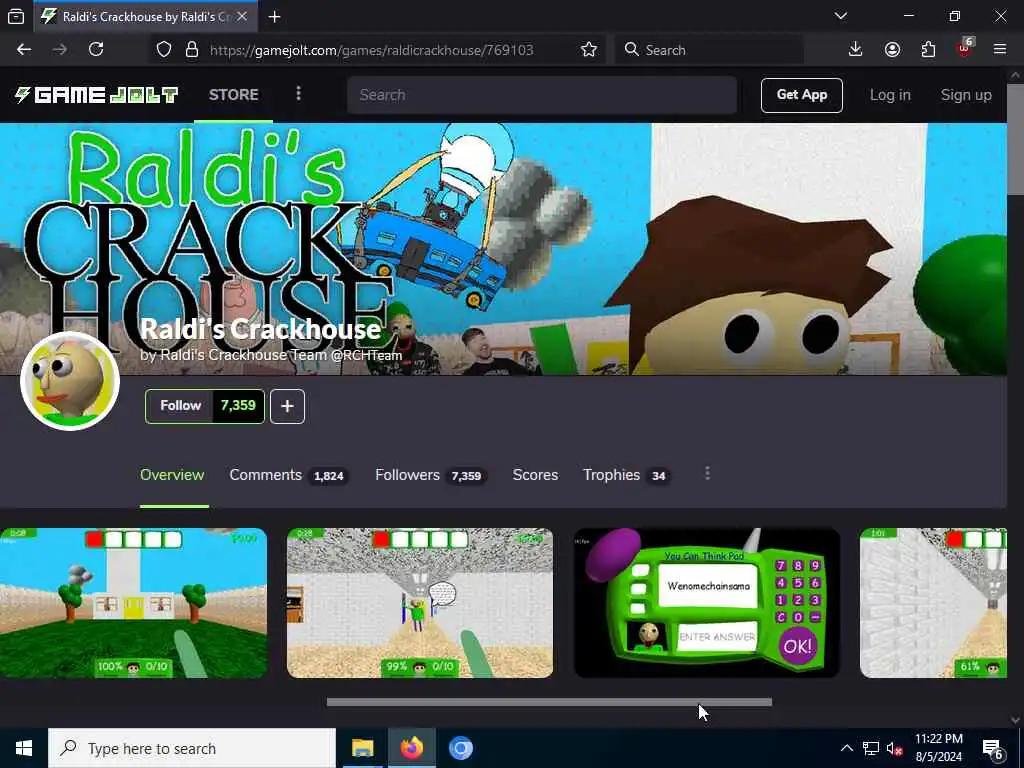Open the STORE section

point(233,95)
